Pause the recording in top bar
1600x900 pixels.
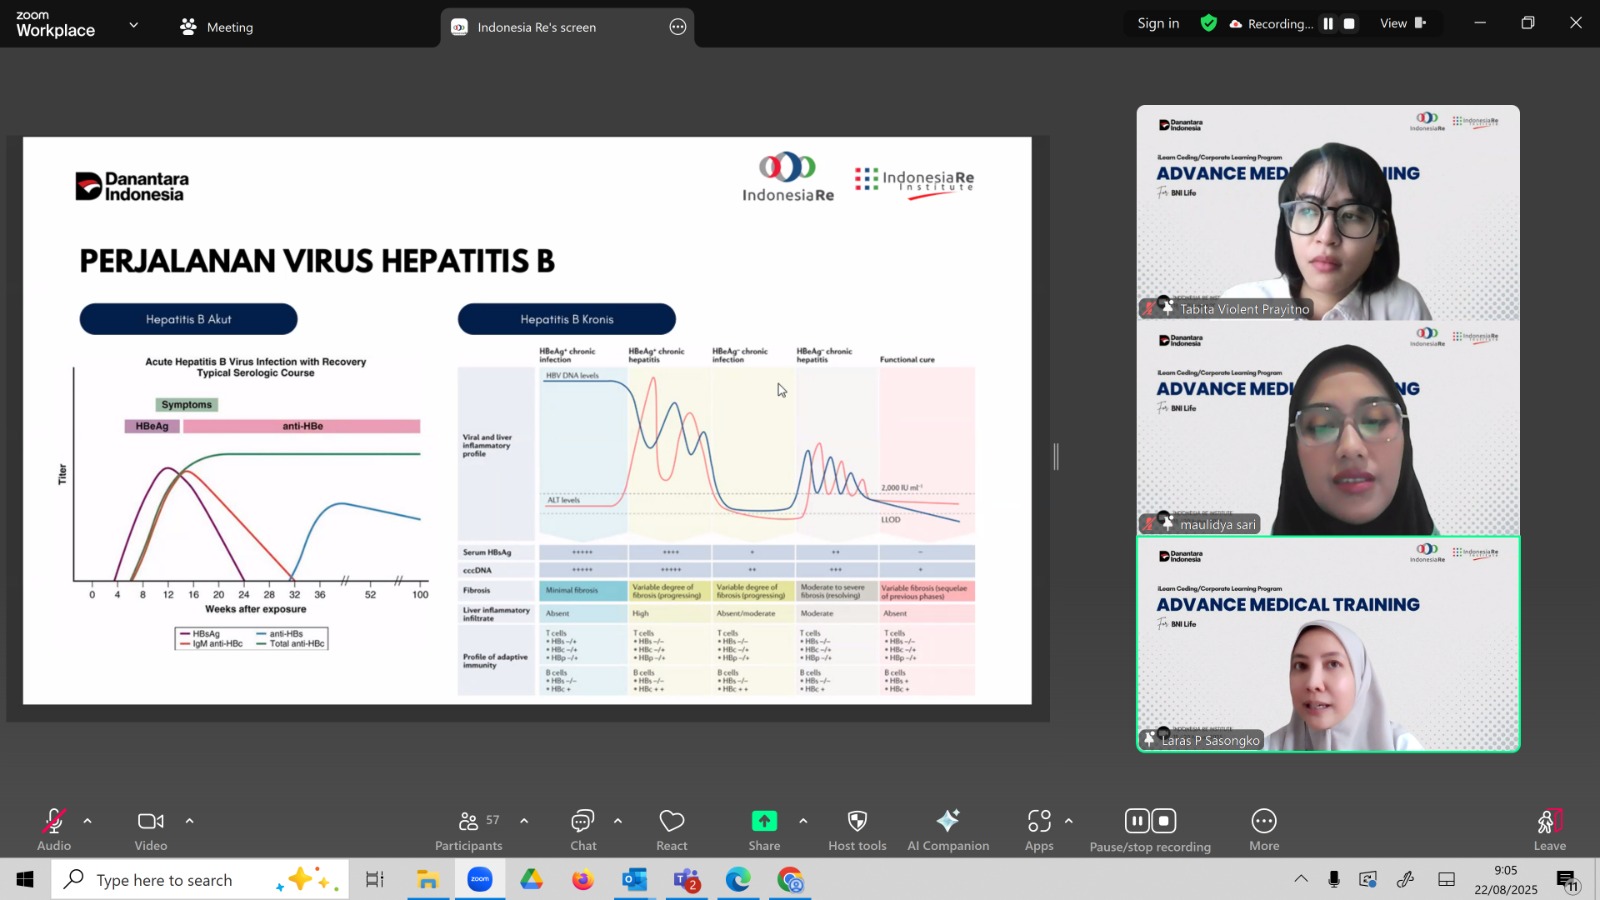point(1328,24)
